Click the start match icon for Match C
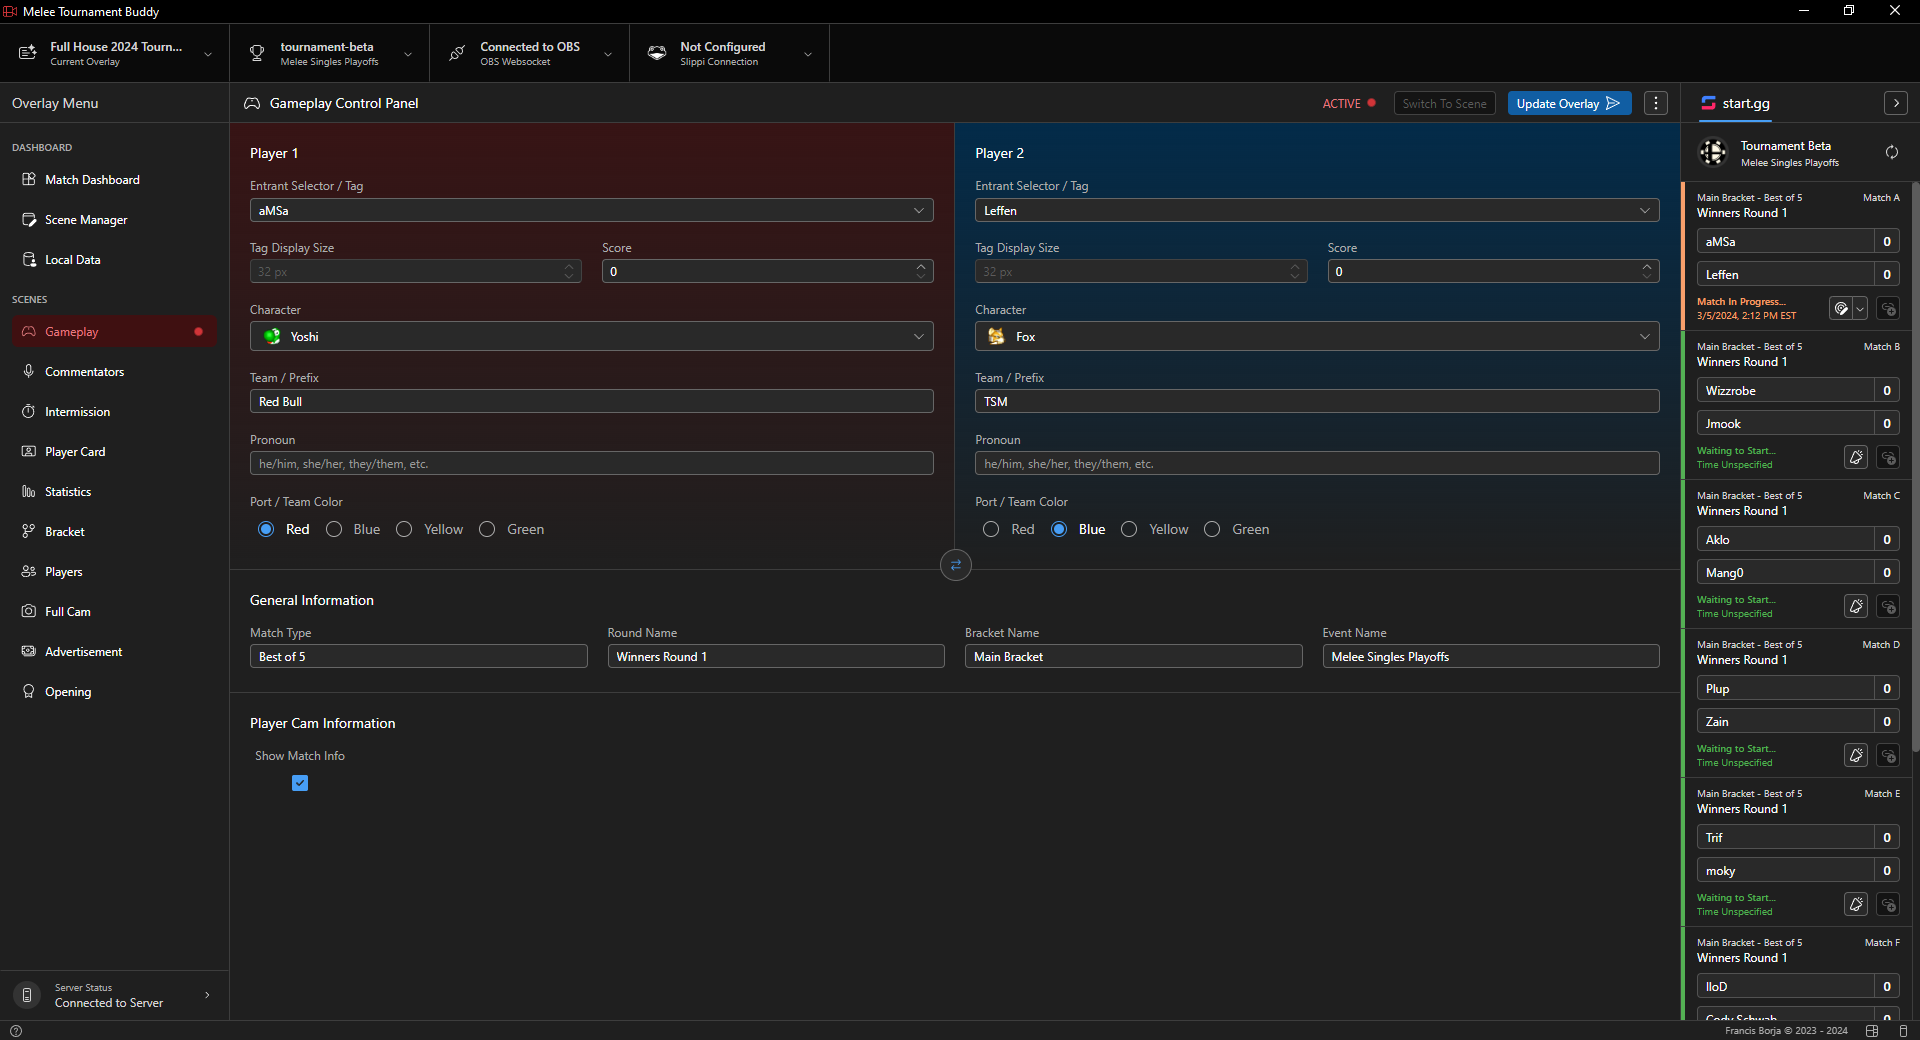 tap(1856, 607)
